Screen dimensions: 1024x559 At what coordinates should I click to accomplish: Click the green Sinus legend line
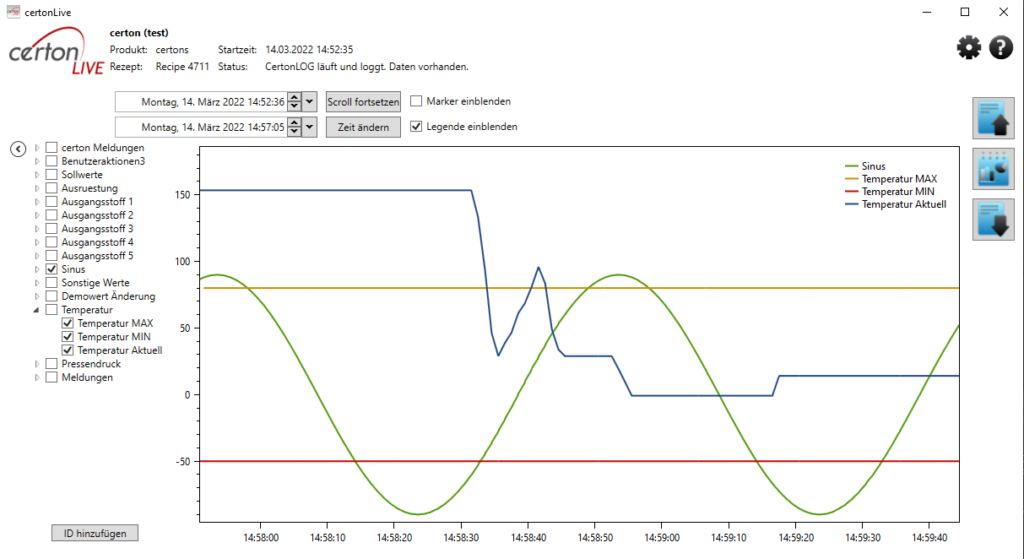pos(851,167)
